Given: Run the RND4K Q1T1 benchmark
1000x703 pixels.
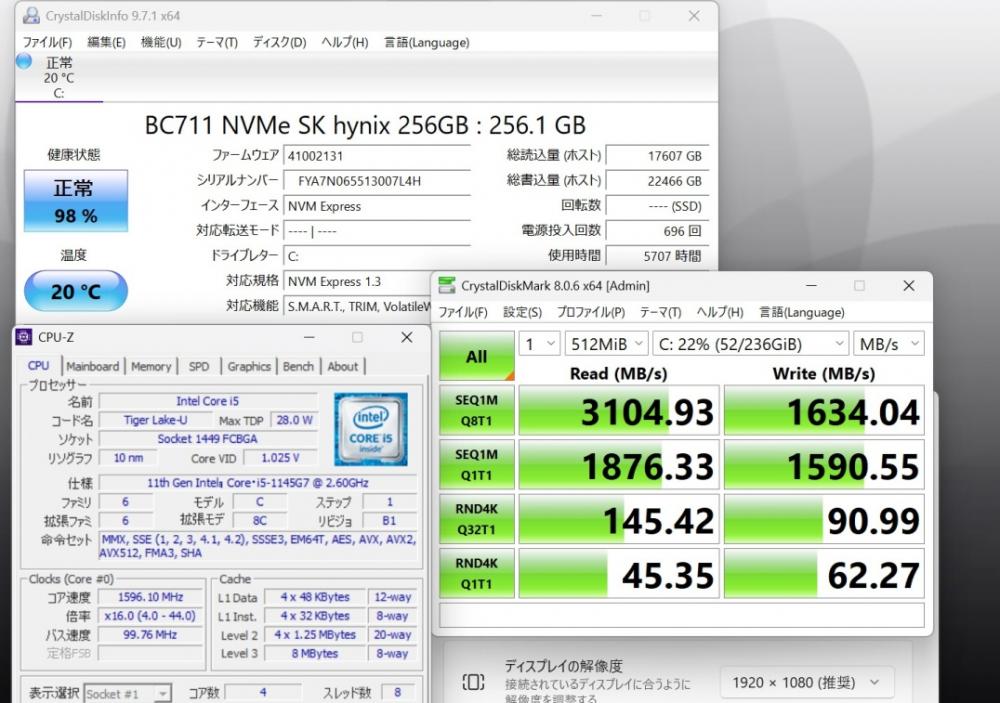Looking at the screenshot, I should coord(476,573).
